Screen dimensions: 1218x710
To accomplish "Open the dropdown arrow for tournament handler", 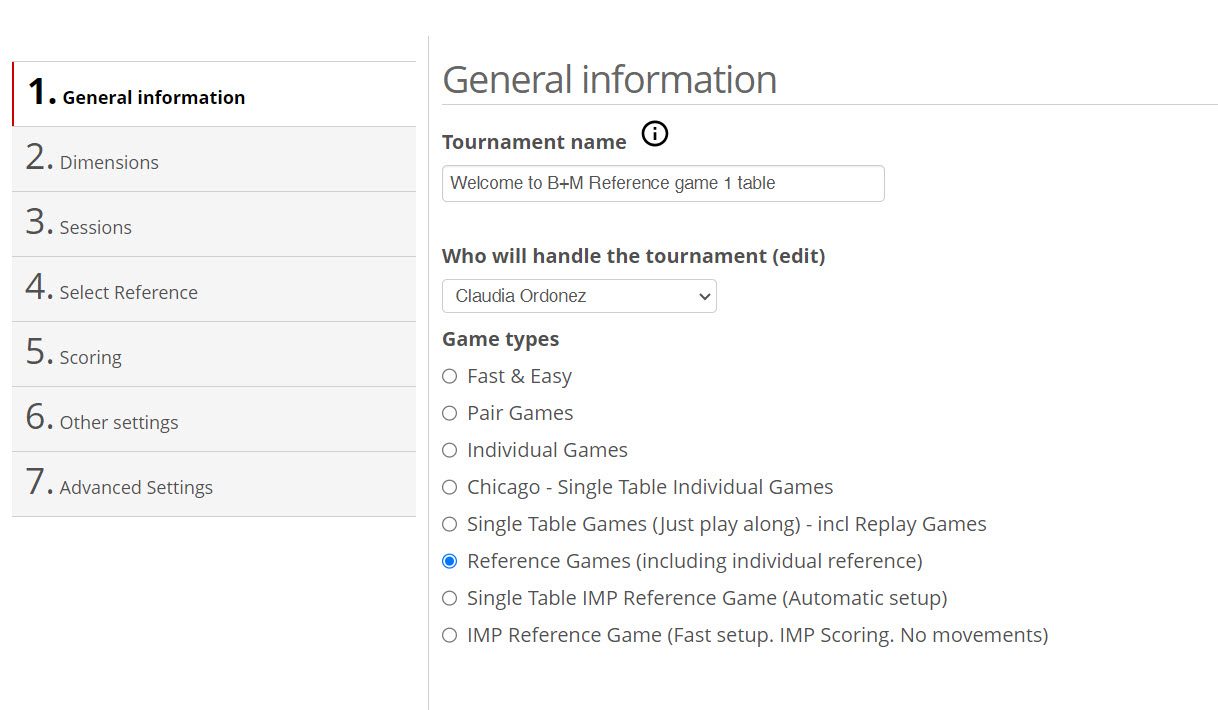I will (703, 296).
